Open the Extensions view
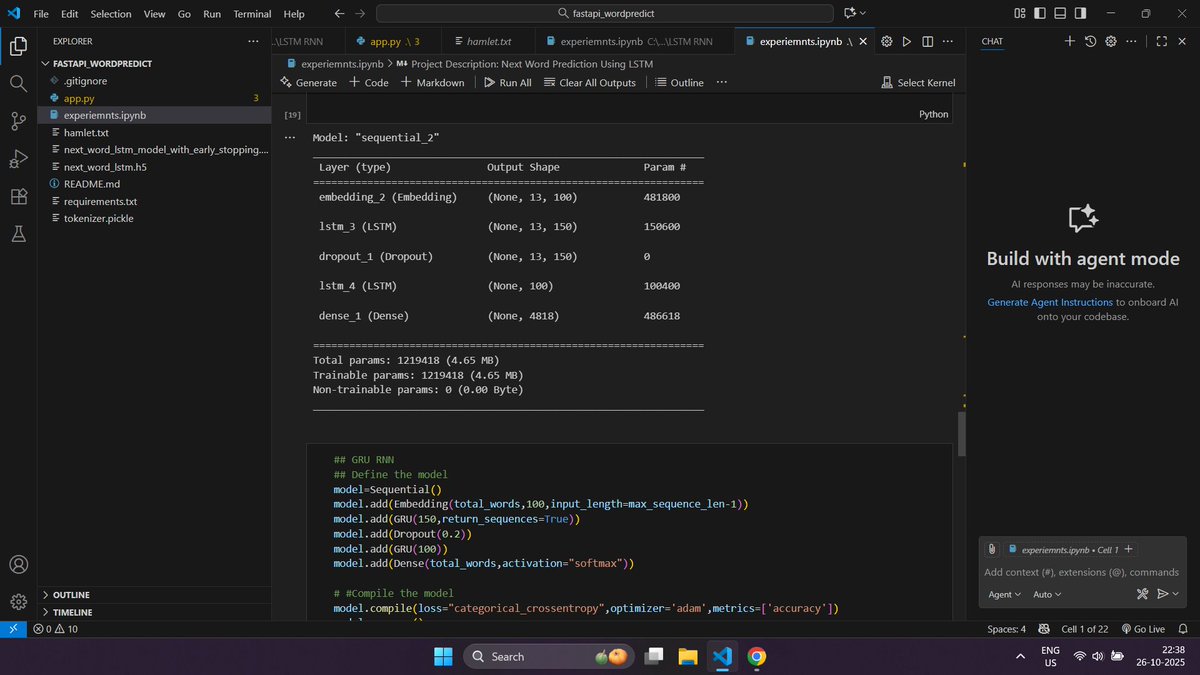Screen dimensions: 1200x675 [x=18, y=196]
